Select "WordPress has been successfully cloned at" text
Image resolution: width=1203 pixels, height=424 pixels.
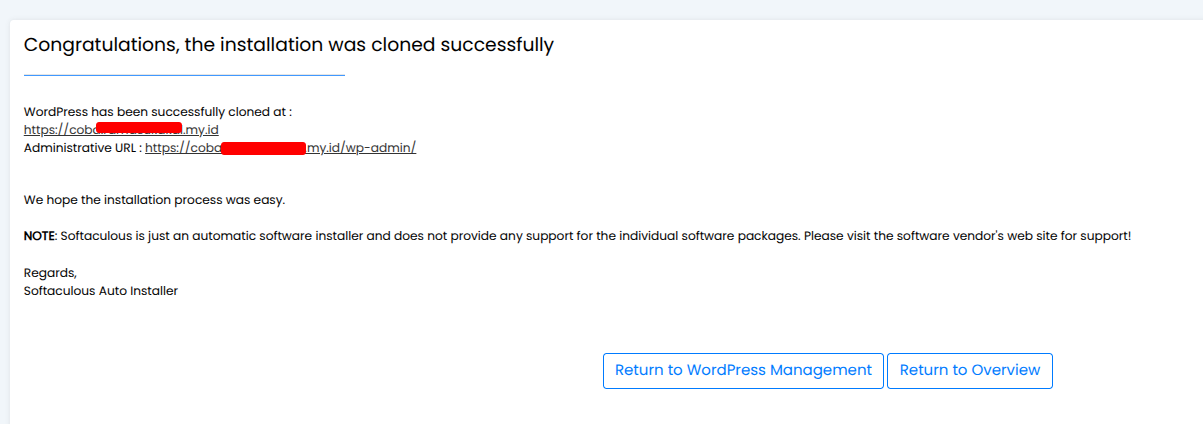(157, 112)
